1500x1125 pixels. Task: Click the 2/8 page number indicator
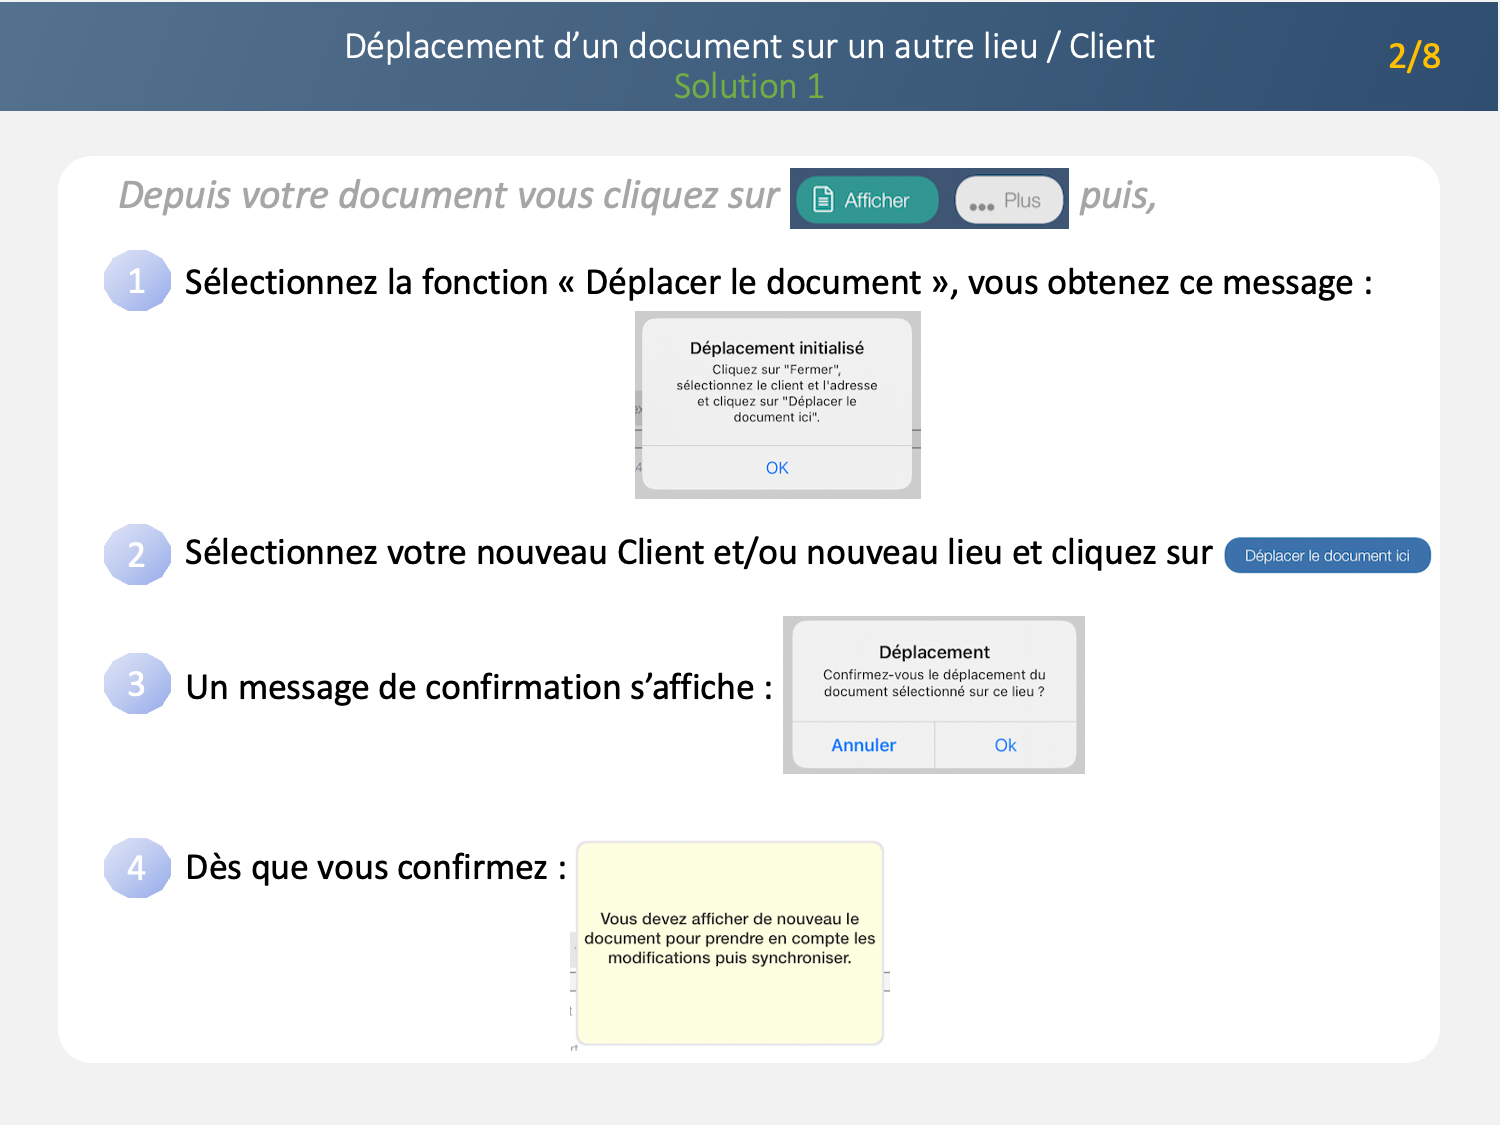click(x=1413, y=56)
